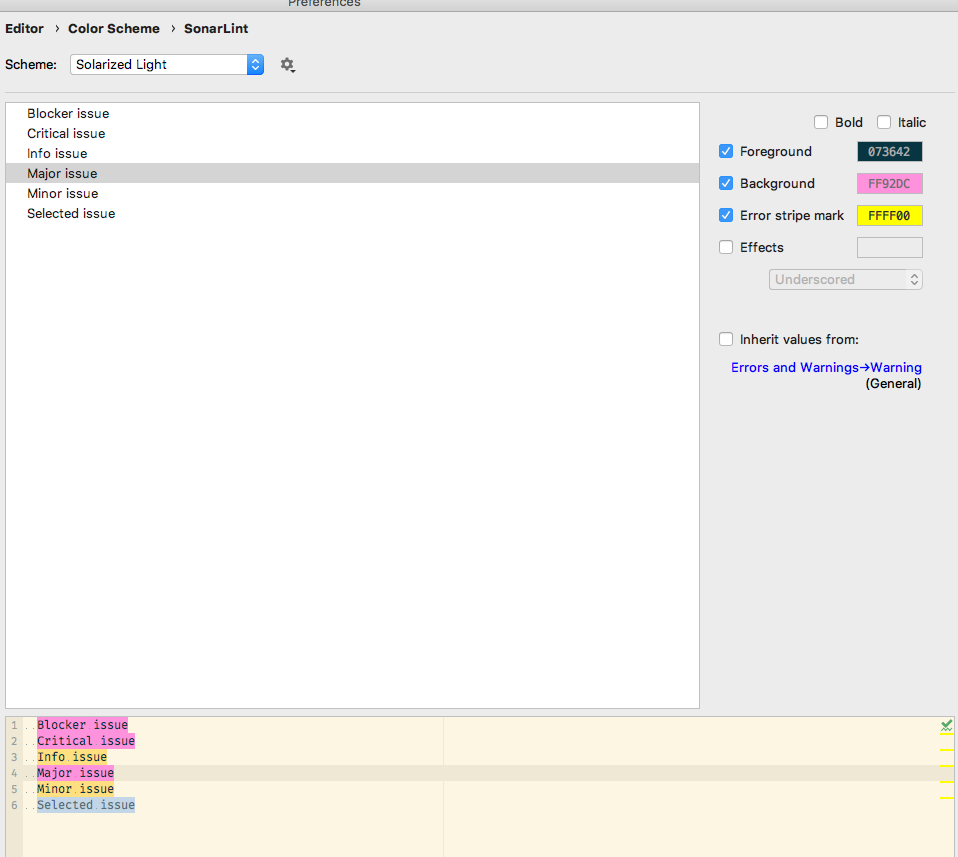Image resolution: width=958 pixels, height=857 pixels.
Task: Select Blocker issue in the list
Action: [x=353, y=114]
